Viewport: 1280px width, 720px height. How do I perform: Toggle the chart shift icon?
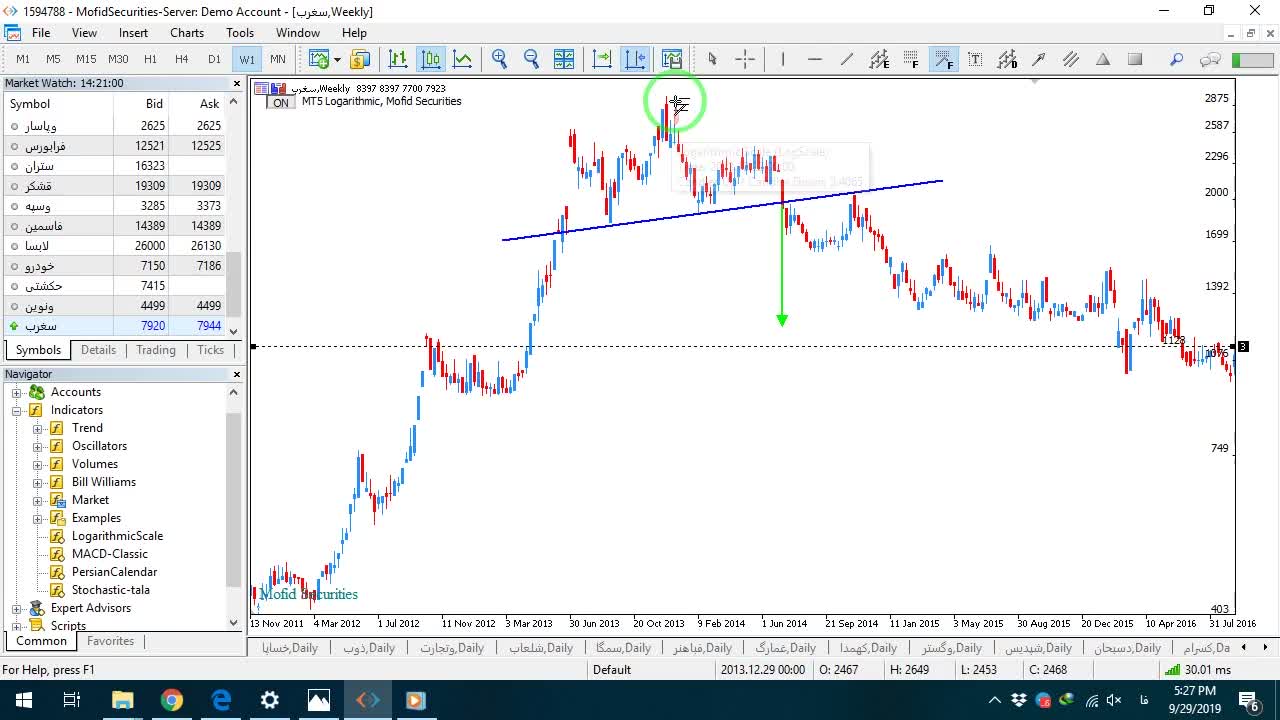[x=635, y=59]
